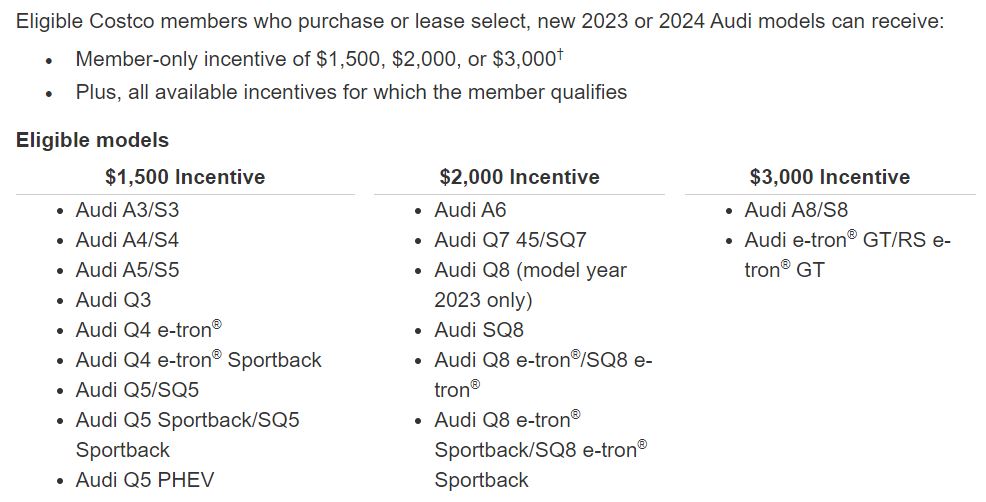Viewport: 986px width, 502px height.
Task: Click the Audi Q7 45/SQ7 entry
Action: [x=510, y=240]
